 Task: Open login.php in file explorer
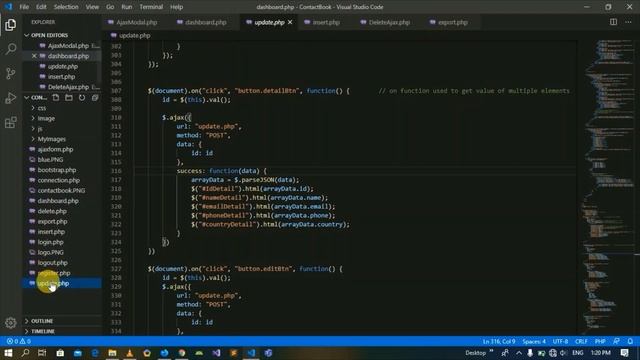click(50, 242)
